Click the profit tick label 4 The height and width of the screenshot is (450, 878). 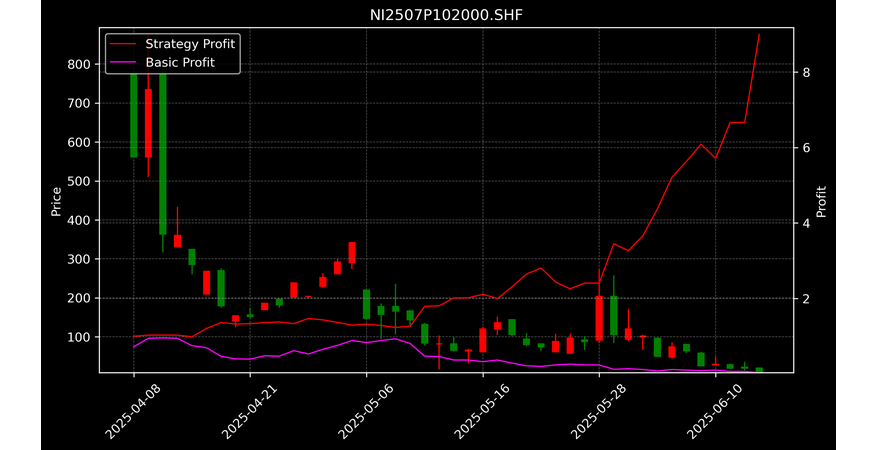coord(806,223)
